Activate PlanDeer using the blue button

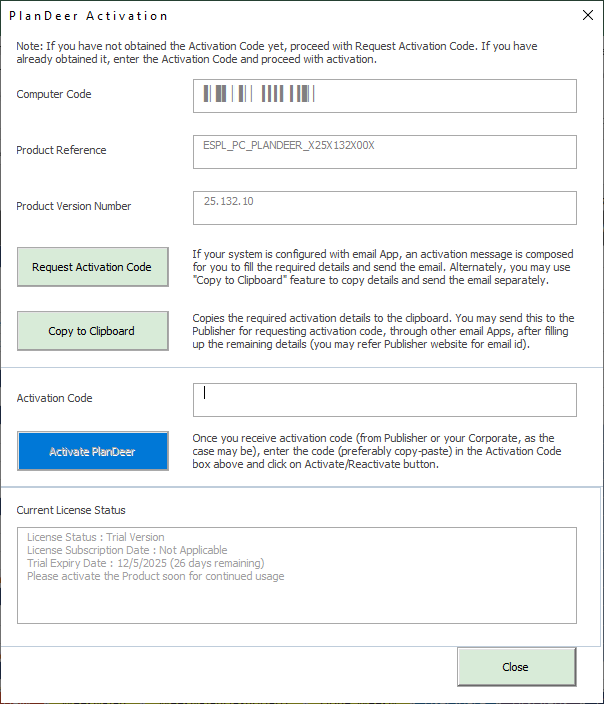point(92,451)
